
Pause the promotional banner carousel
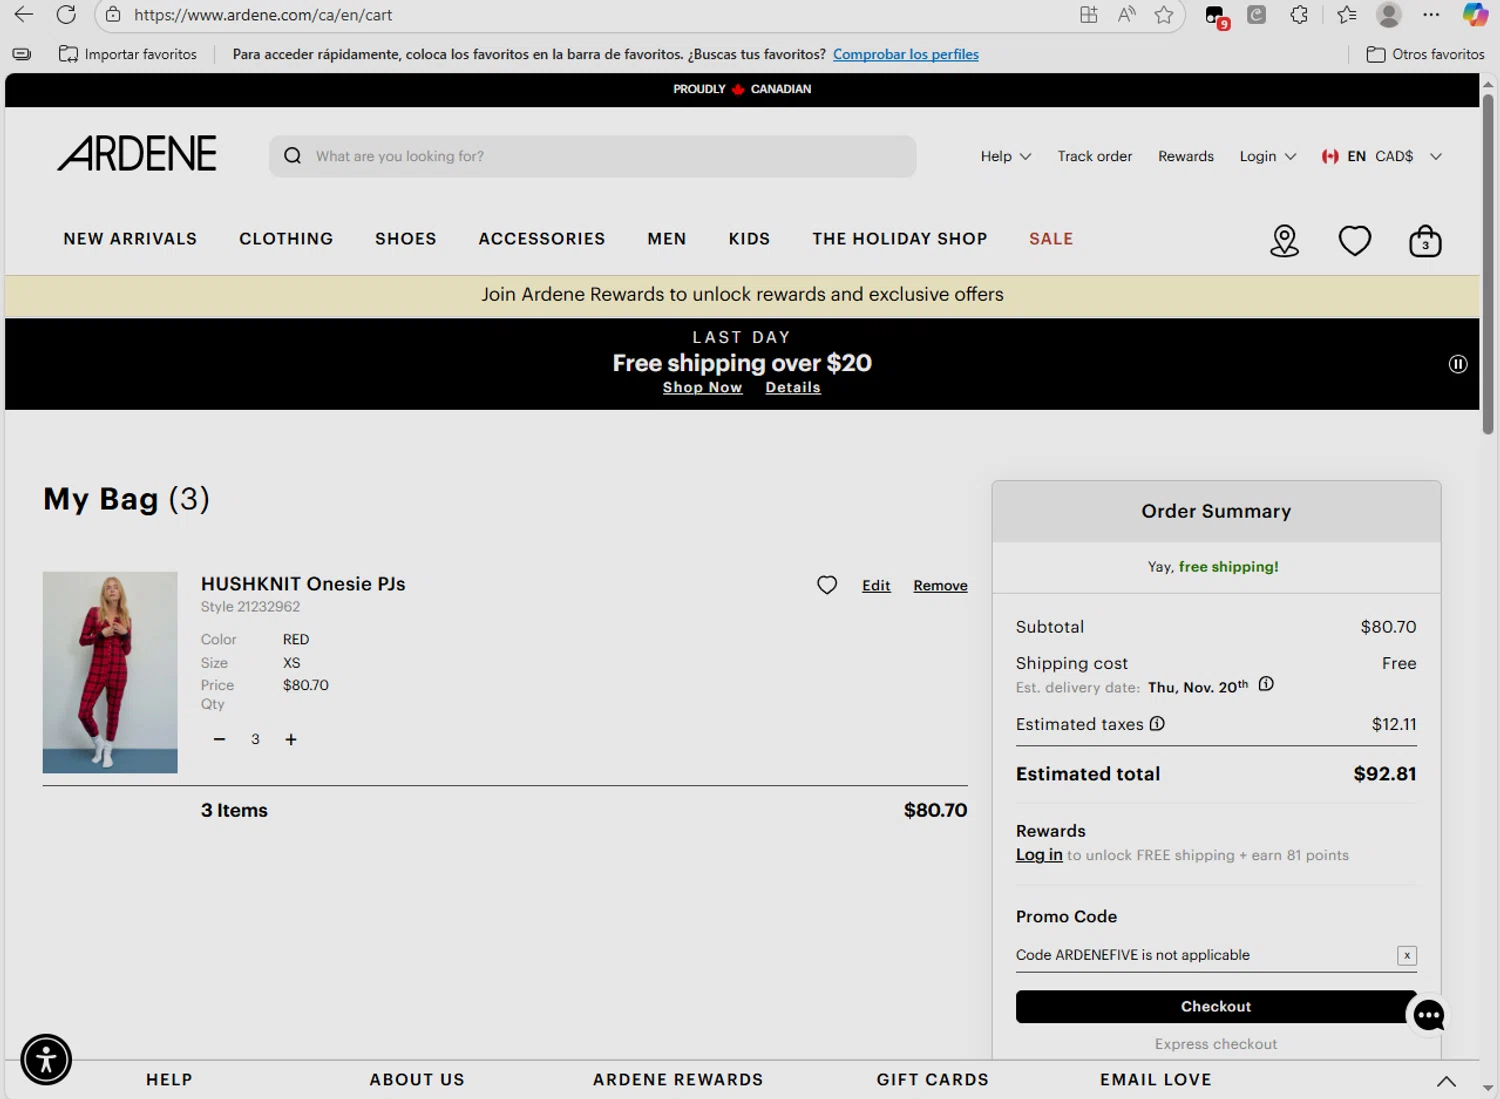[x=1458, y=364]
